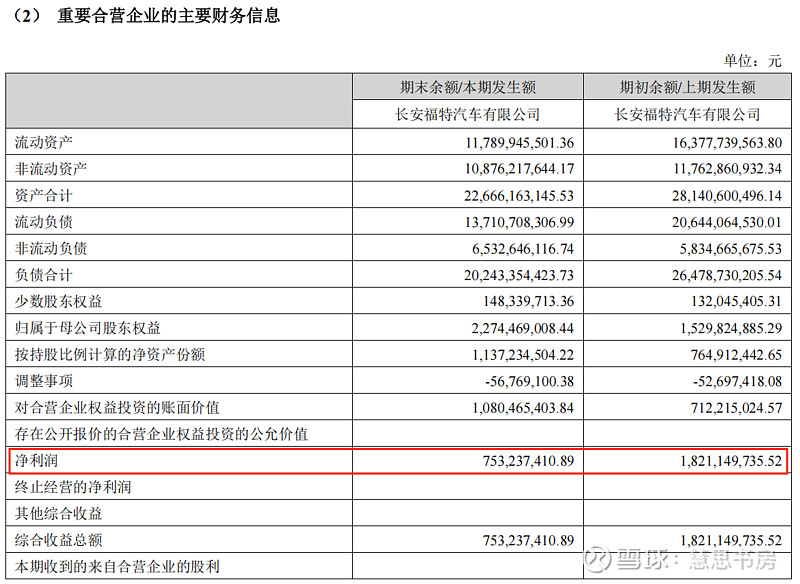This screenshot has width=800, height=584.
Task: Click the row label 少数股东权益
Action: point(59,301)
